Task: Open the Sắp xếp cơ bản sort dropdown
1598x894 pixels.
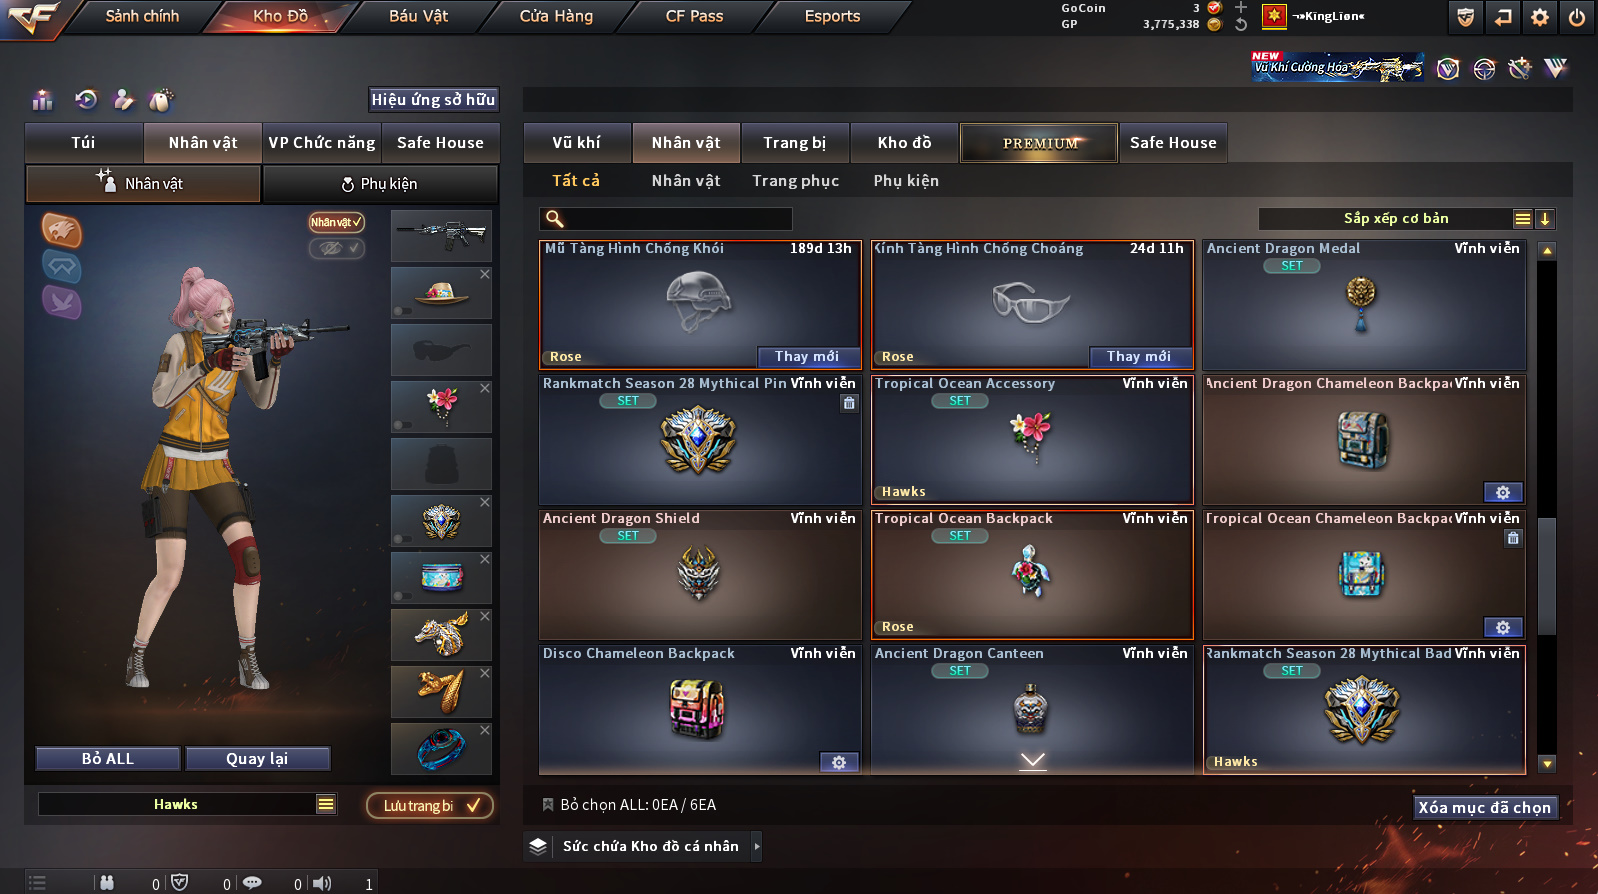Action: 1396,219
